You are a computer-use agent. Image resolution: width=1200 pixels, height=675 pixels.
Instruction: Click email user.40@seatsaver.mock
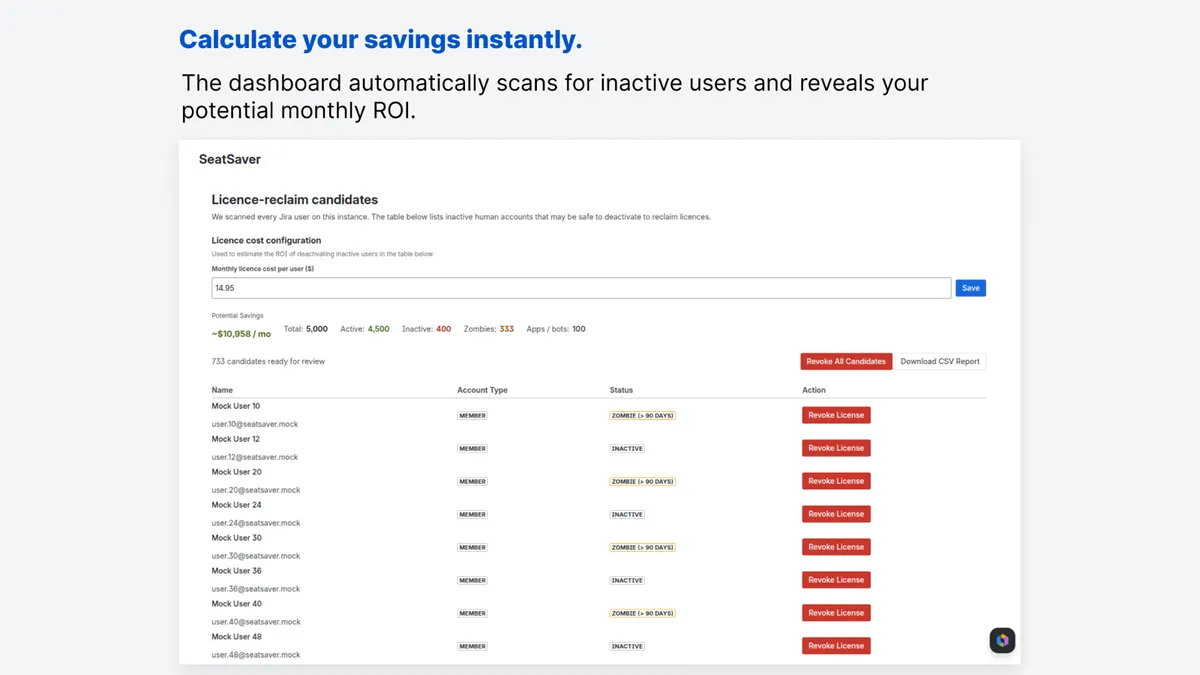256,622
